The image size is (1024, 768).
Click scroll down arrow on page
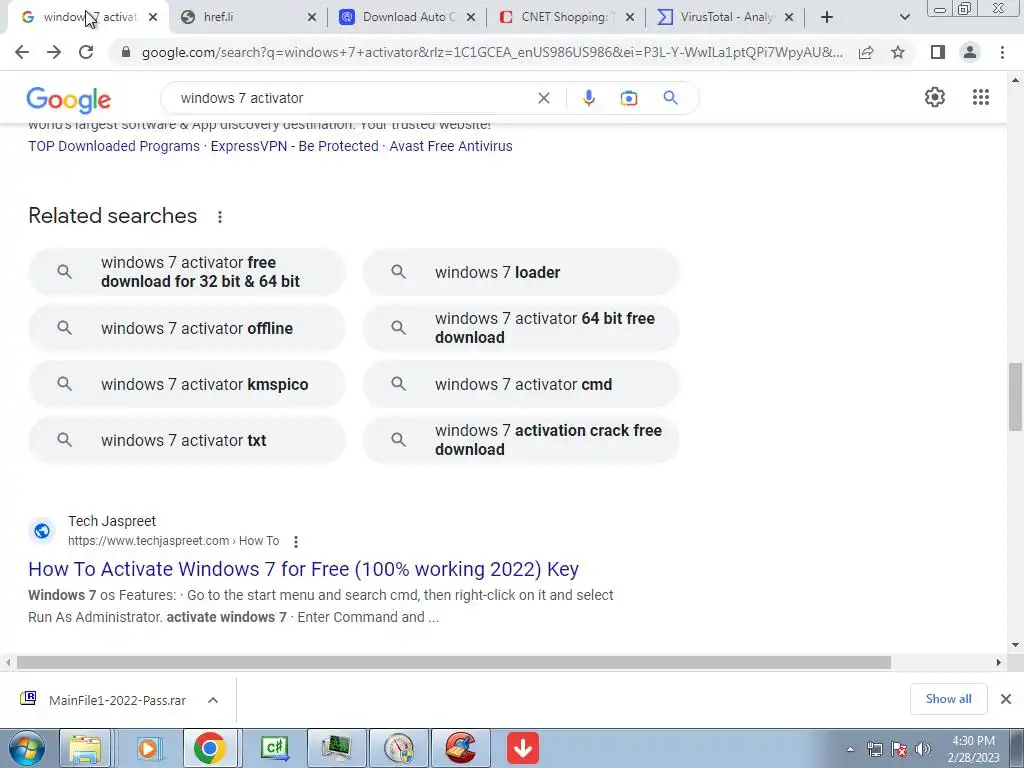(x=1015, y=645)
